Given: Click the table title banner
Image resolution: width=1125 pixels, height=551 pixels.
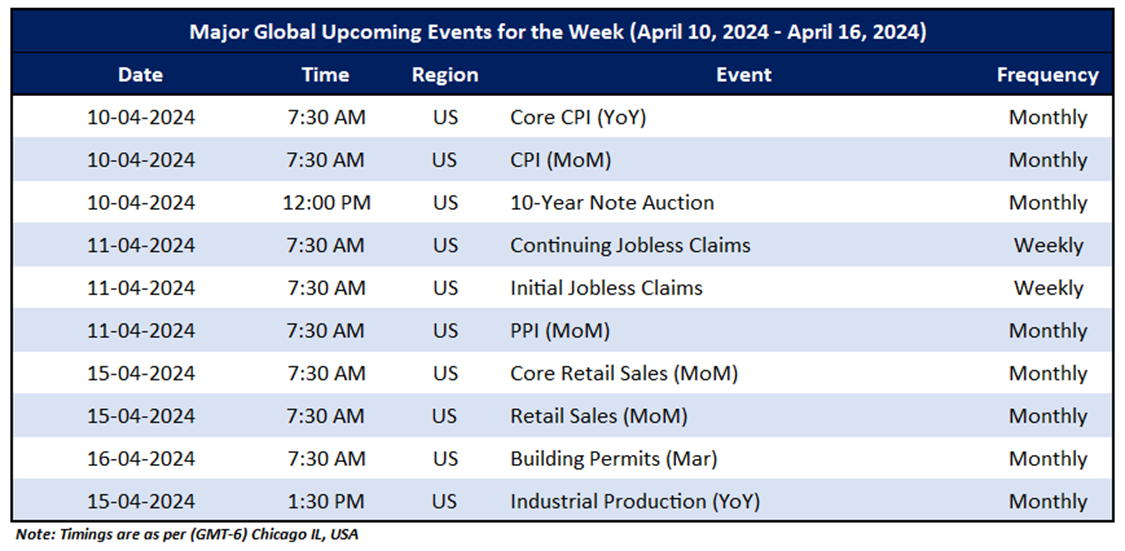Looking at the screenshot, I should click(x=558, y=32).
